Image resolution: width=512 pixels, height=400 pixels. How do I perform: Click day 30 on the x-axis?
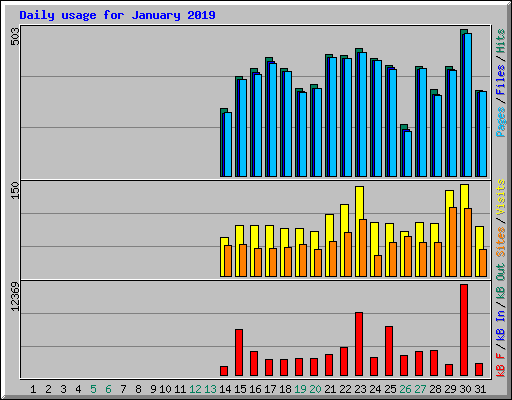point(465,389)
